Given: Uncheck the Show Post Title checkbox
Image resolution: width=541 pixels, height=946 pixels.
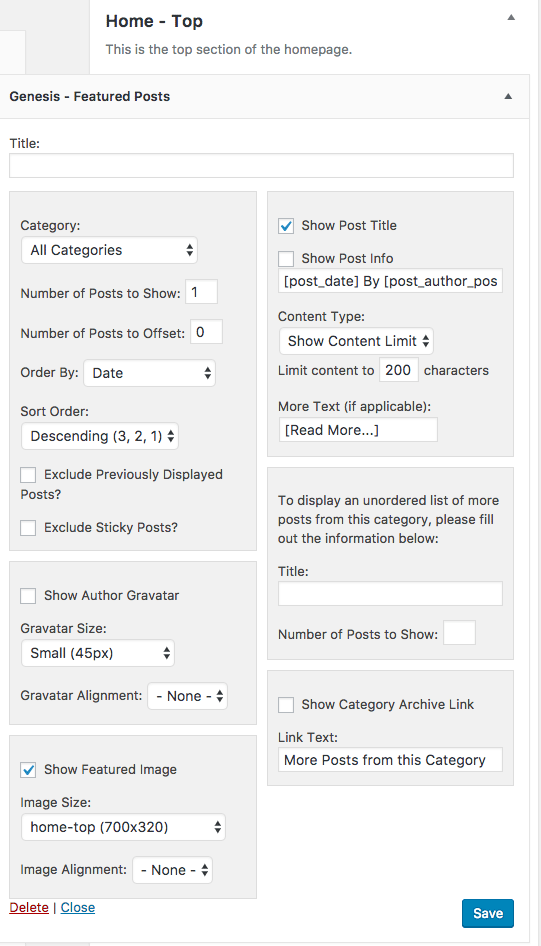Looking at the screenshot, I should (286, 226).
